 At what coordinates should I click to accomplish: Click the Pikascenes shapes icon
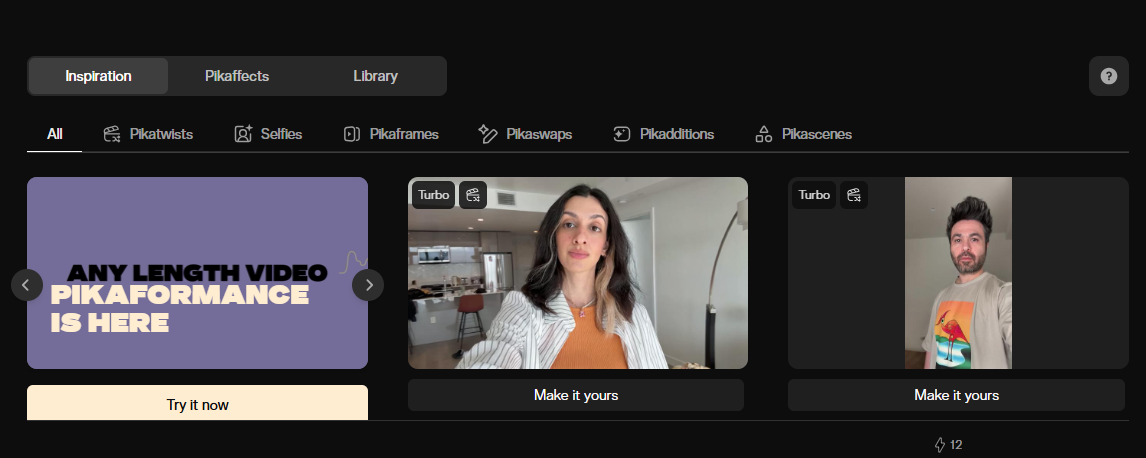(x=764, y=134)
